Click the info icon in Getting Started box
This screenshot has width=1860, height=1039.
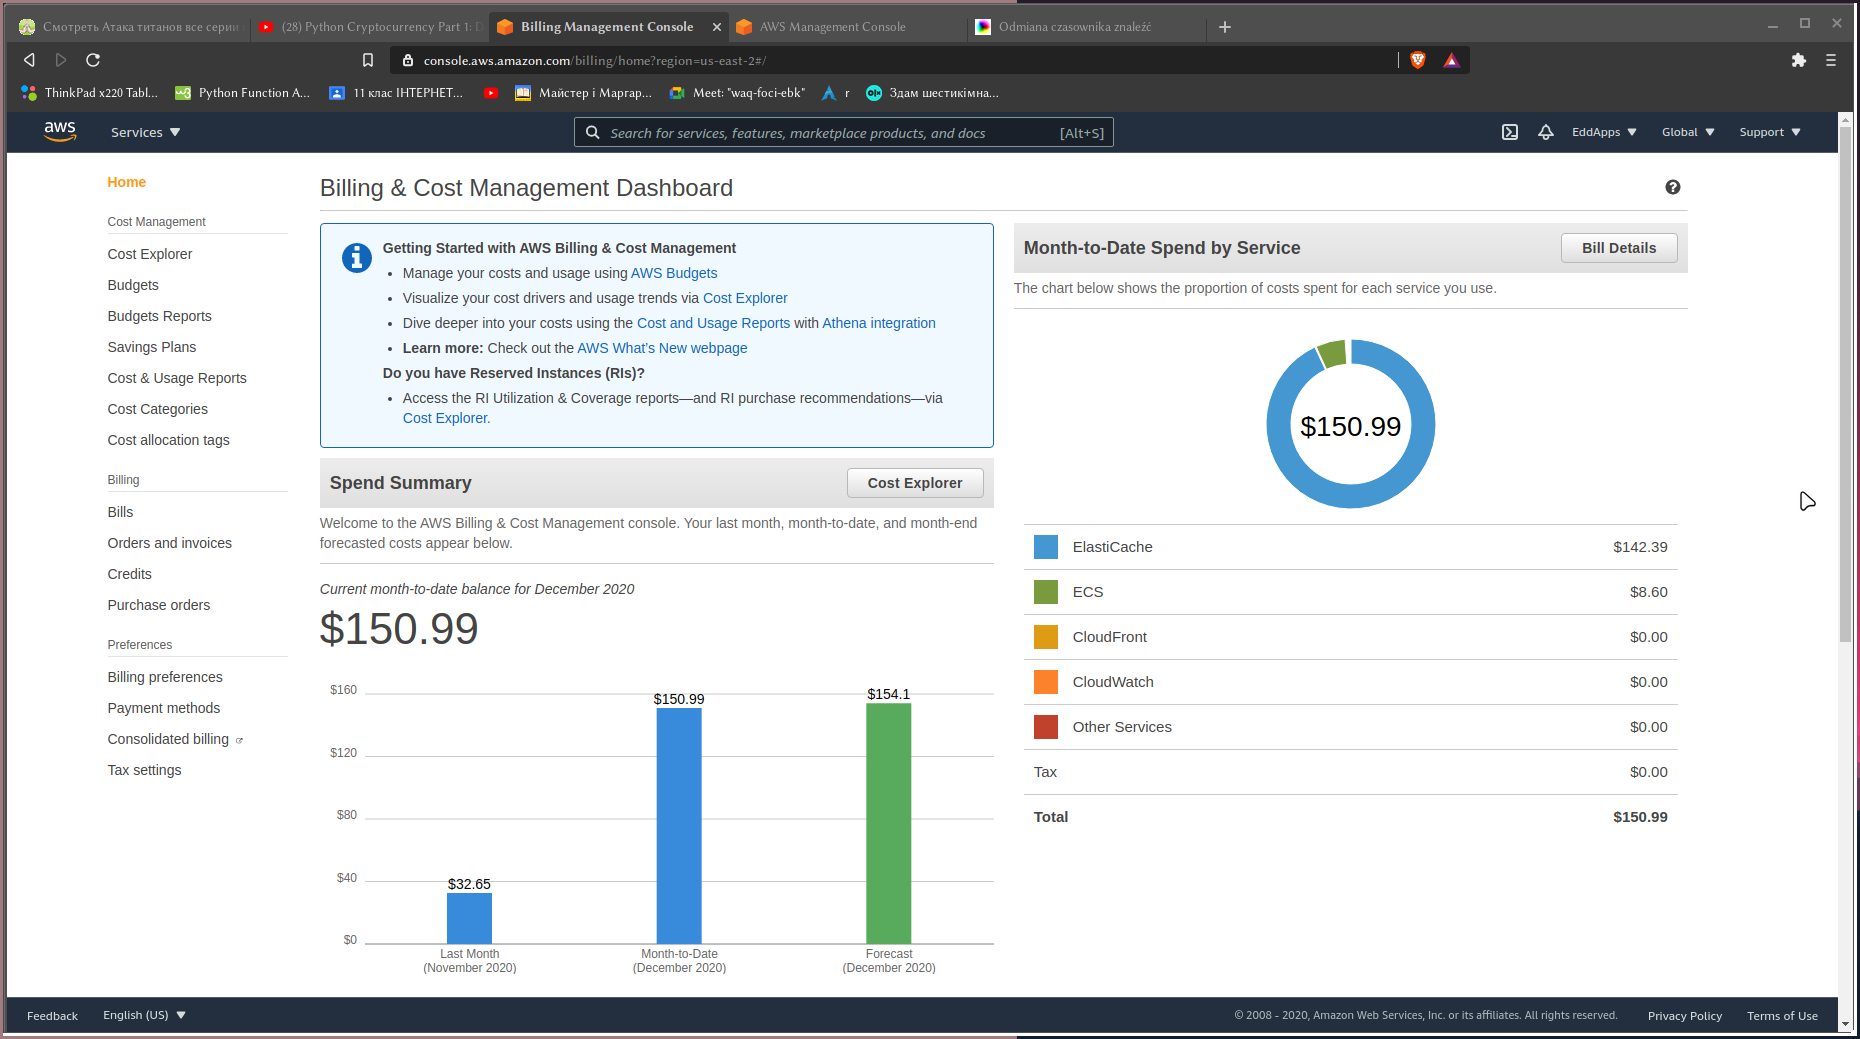point(357,258)
